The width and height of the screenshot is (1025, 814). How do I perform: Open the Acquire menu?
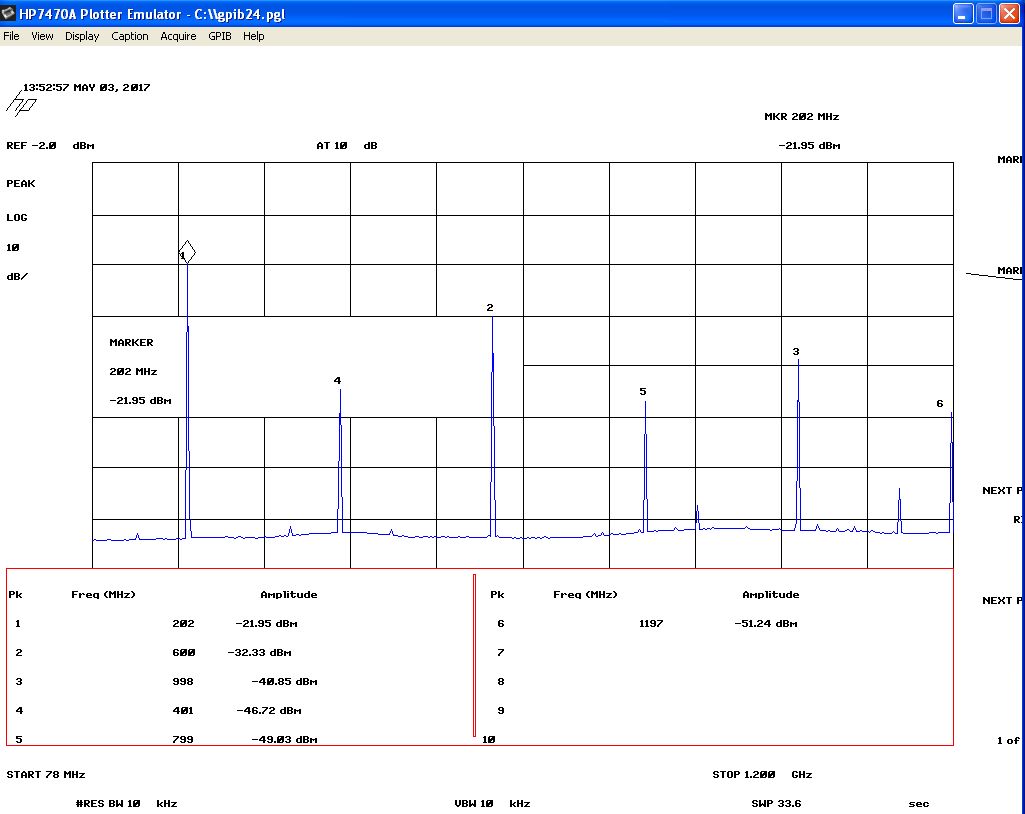click(x=178, y=36)
